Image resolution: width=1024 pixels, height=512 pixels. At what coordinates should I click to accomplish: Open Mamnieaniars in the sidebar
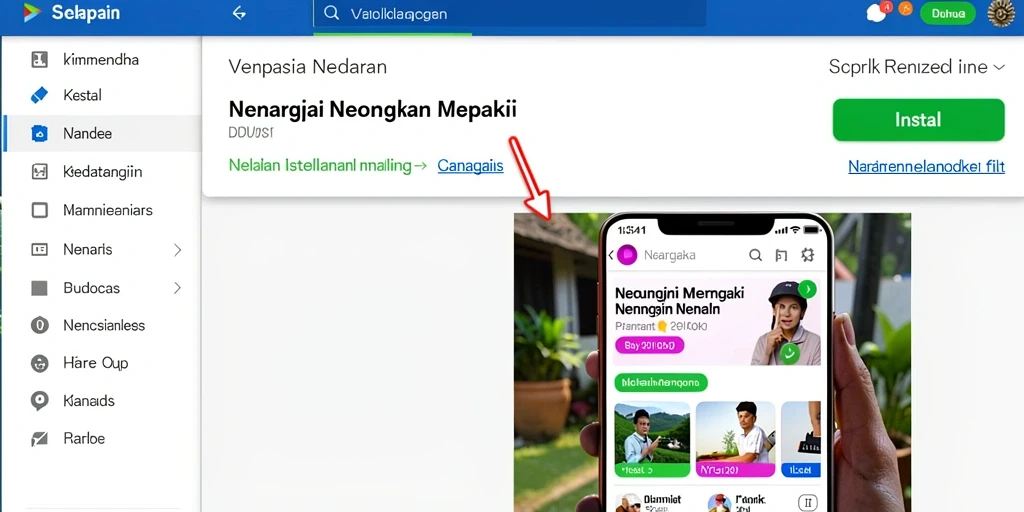[x=108, y=210]
